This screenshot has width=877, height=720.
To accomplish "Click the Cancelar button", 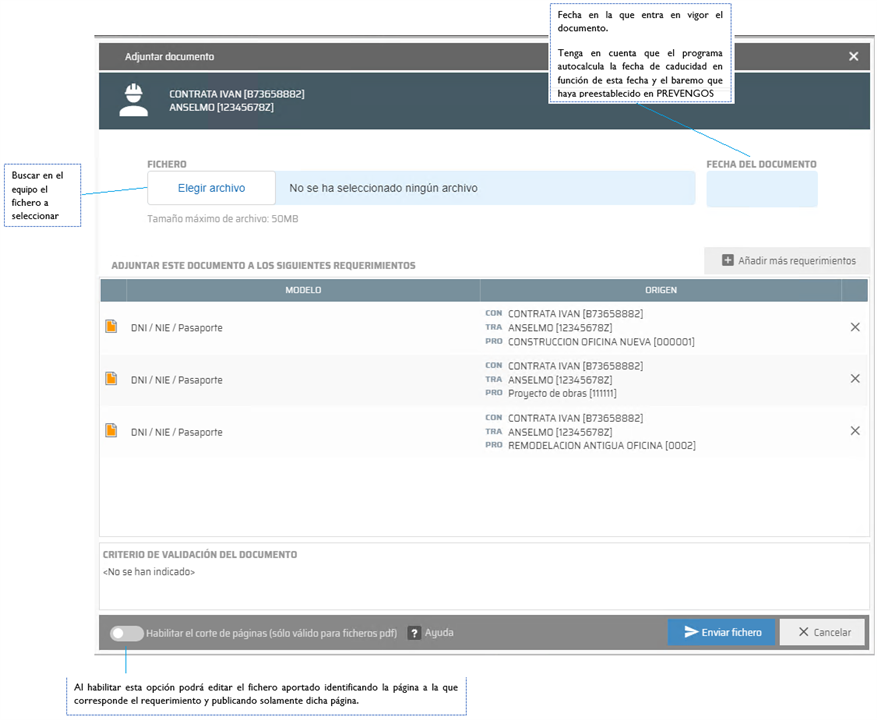I will click(x=822, y=632).
